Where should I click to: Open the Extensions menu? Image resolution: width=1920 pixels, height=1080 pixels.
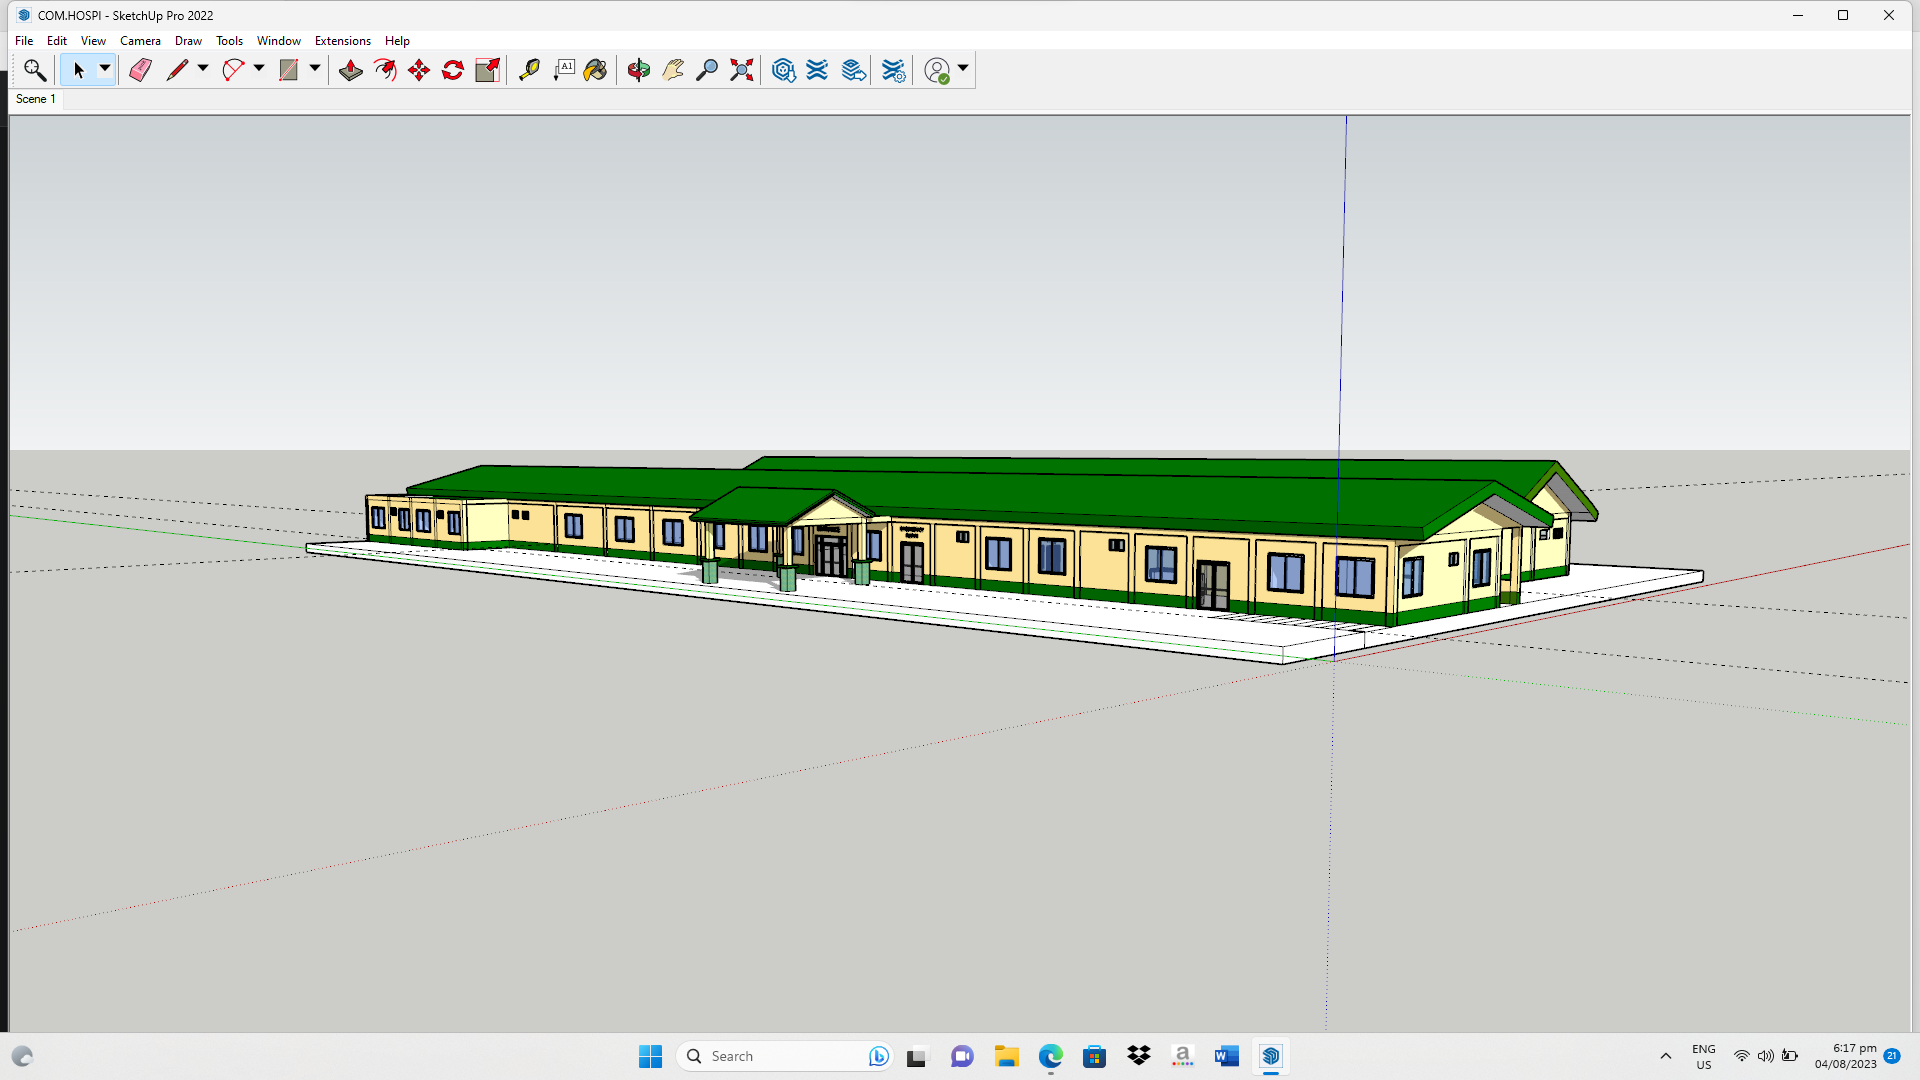pyautogui.click(x=342, y=41)
